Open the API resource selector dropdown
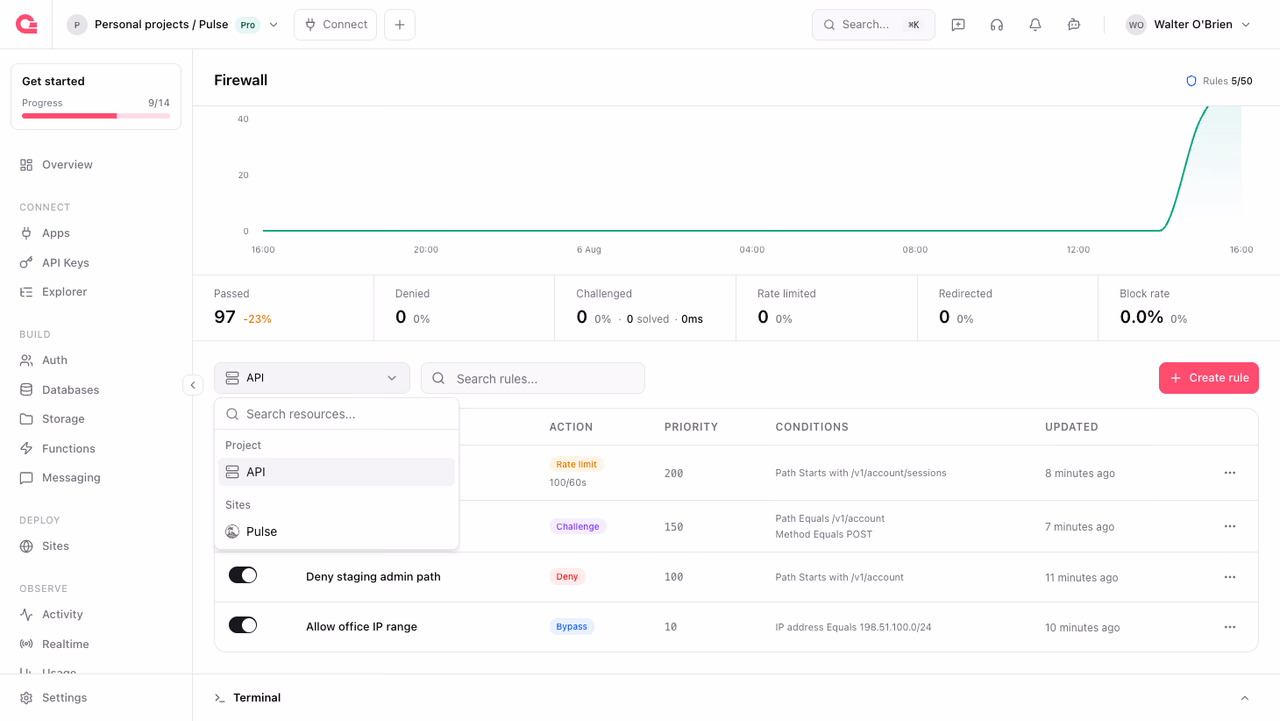The image size is (1280, 721). point(312,378)
